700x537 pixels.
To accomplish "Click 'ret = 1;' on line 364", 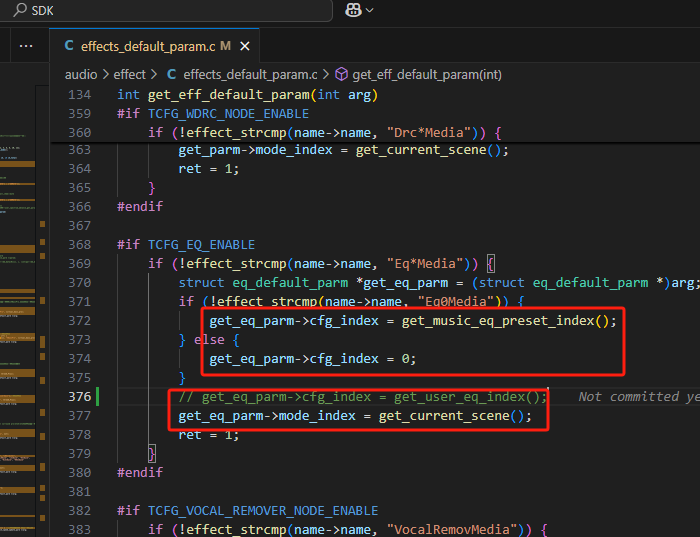I will [208, 169].
